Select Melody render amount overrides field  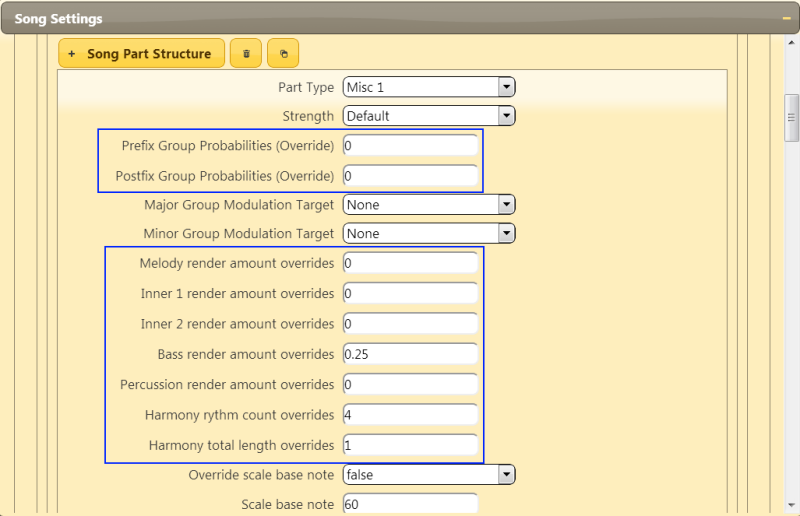pyautogui.click(x=411, y=263)
